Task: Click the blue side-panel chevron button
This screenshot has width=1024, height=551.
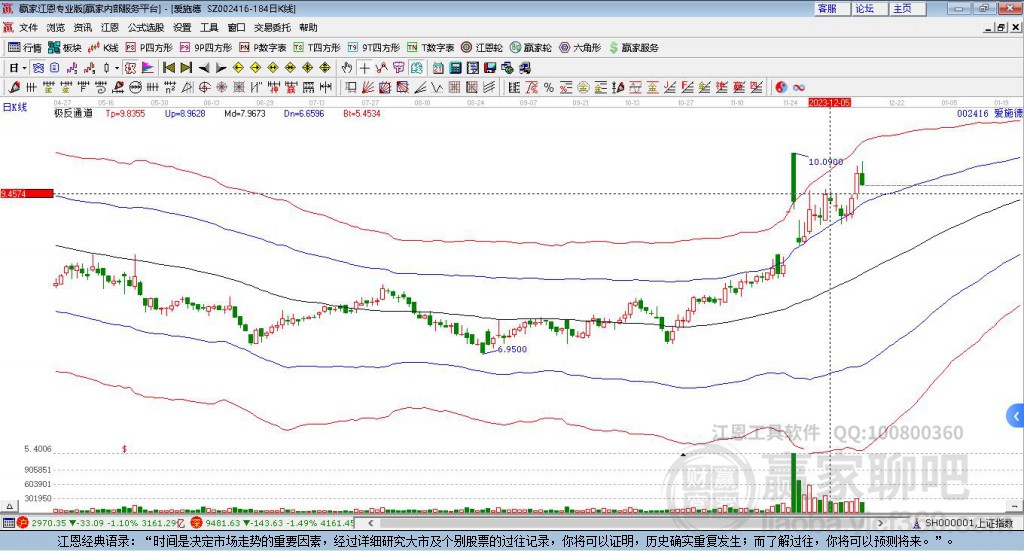Action: pos(1016,416)
